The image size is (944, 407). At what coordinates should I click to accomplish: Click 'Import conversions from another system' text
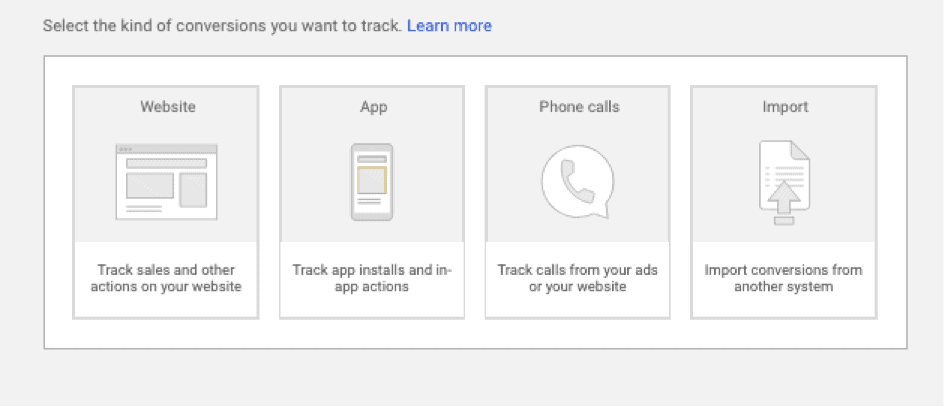pos(783,278)
